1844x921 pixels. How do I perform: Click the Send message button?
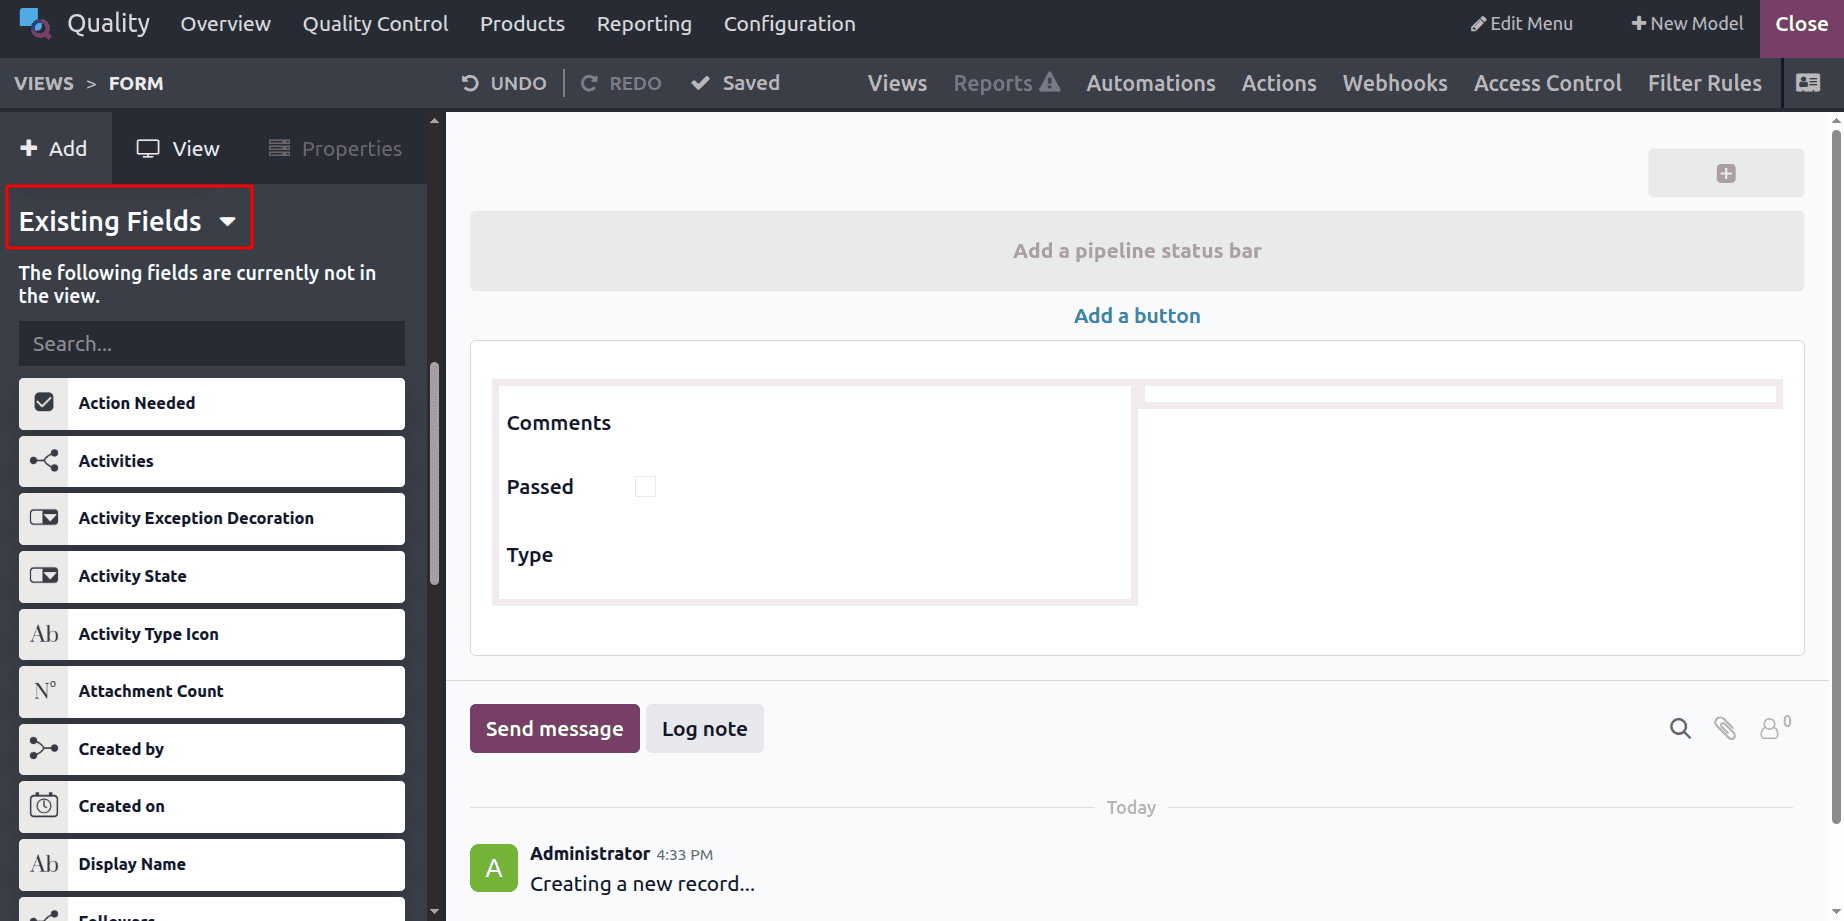coord(555,729)
